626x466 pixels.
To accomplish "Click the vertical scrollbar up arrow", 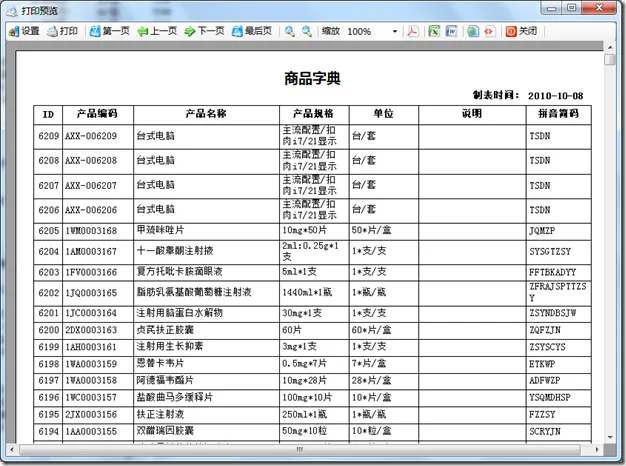I will pyautogui.click(x=610, y=47).
